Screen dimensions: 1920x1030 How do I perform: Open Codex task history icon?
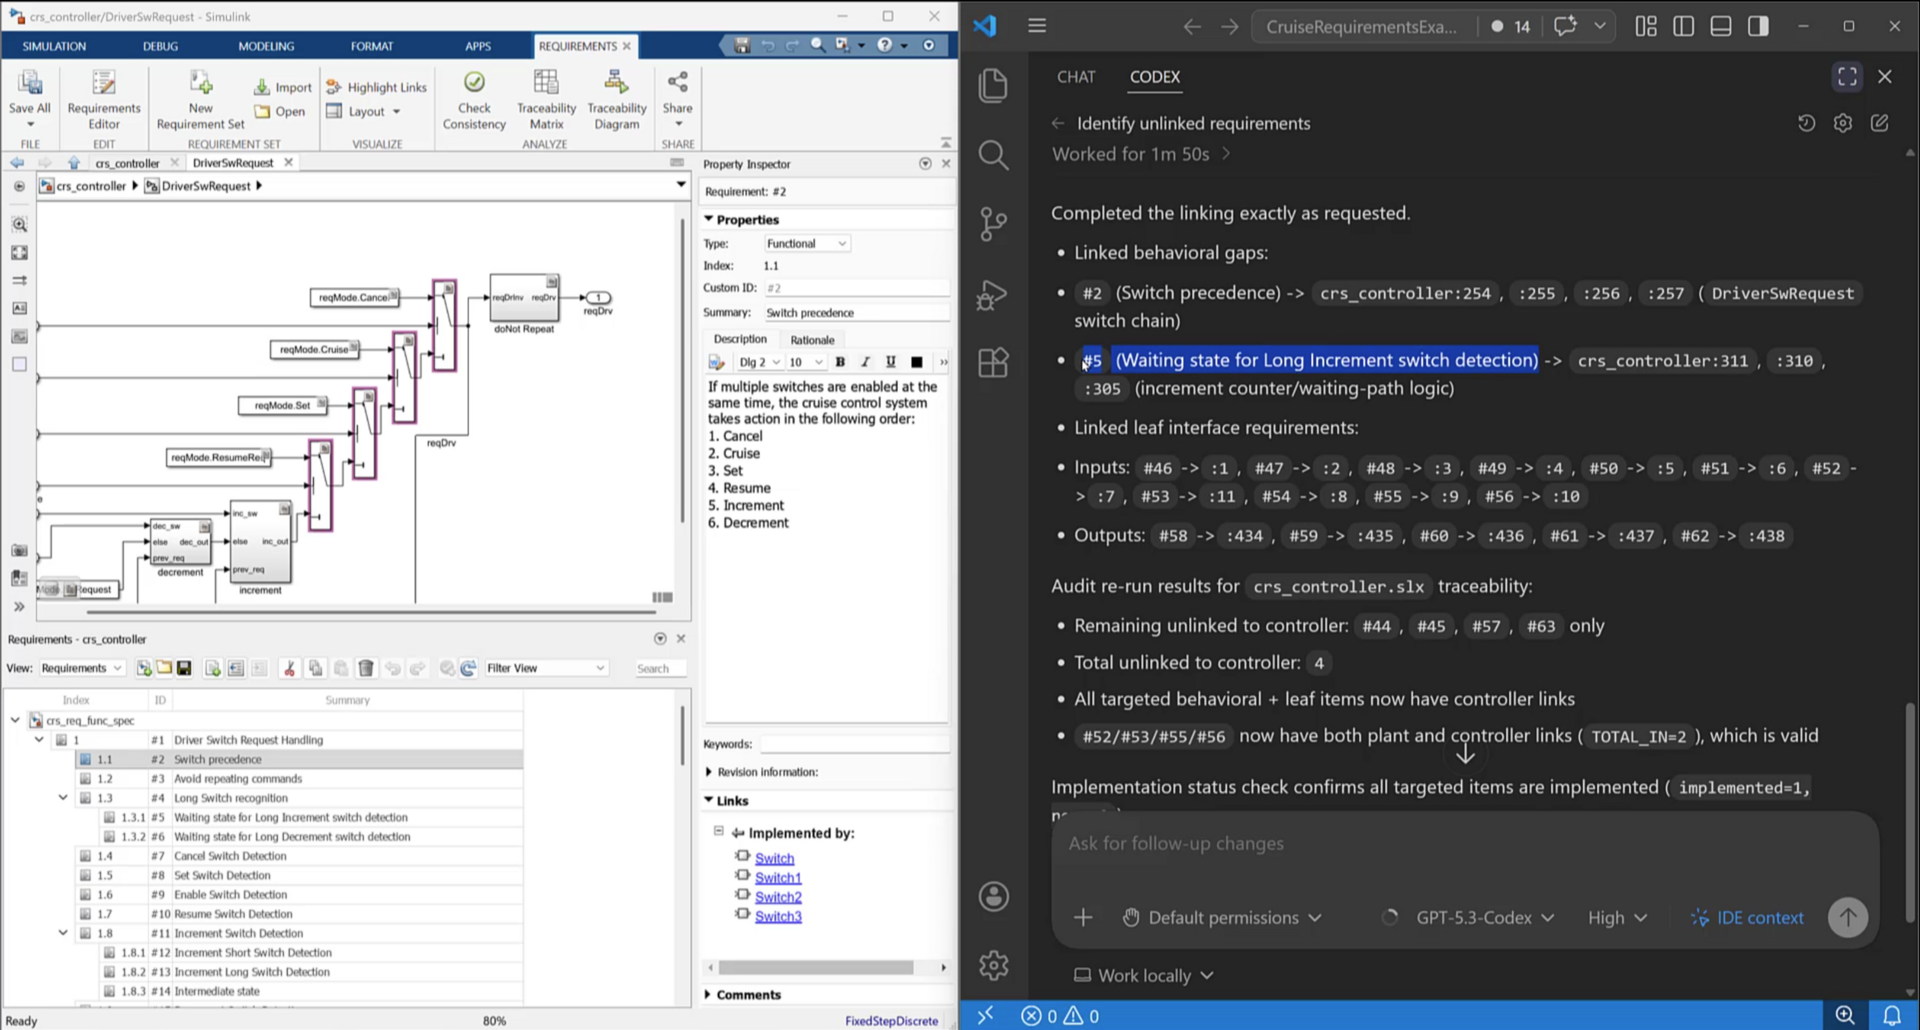[1806, 123]
